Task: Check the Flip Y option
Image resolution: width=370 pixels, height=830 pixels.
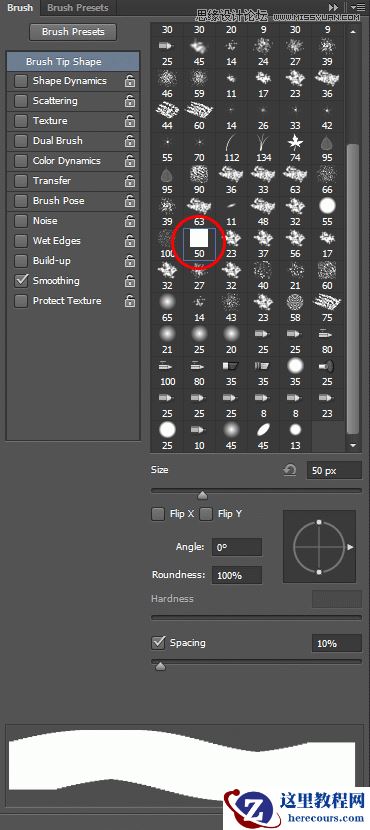Action: 206,514
